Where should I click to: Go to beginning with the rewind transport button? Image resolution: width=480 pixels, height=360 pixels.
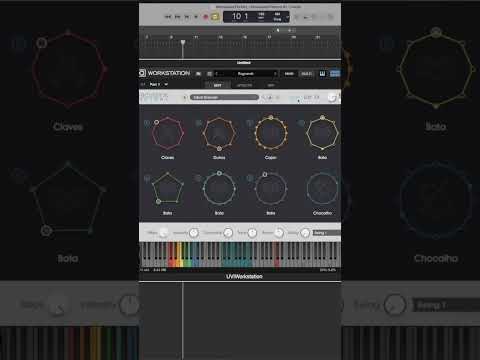click(x=168, y=17)
